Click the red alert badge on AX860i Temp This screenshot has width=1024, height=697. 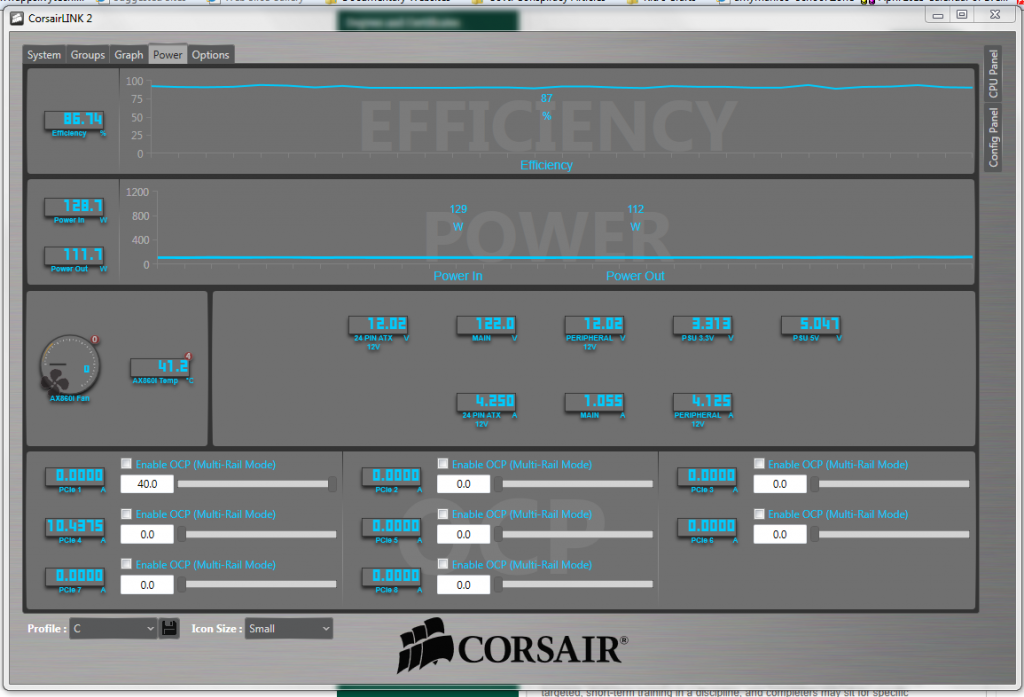coord(188,357)
